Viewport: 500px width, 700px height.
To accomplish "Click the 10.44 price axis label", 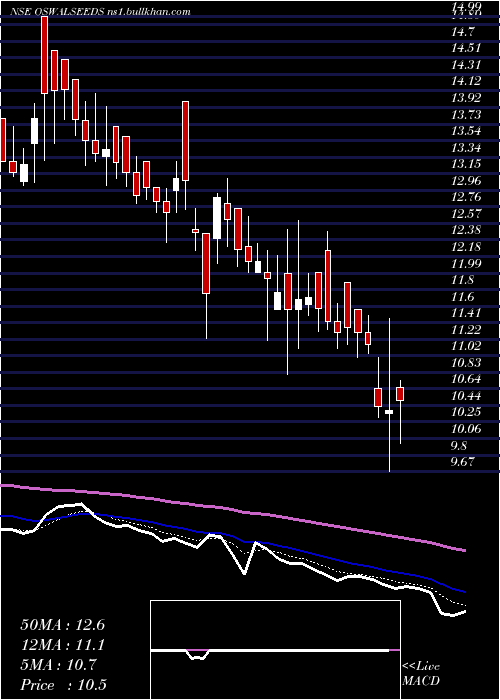I will point(465,396).
